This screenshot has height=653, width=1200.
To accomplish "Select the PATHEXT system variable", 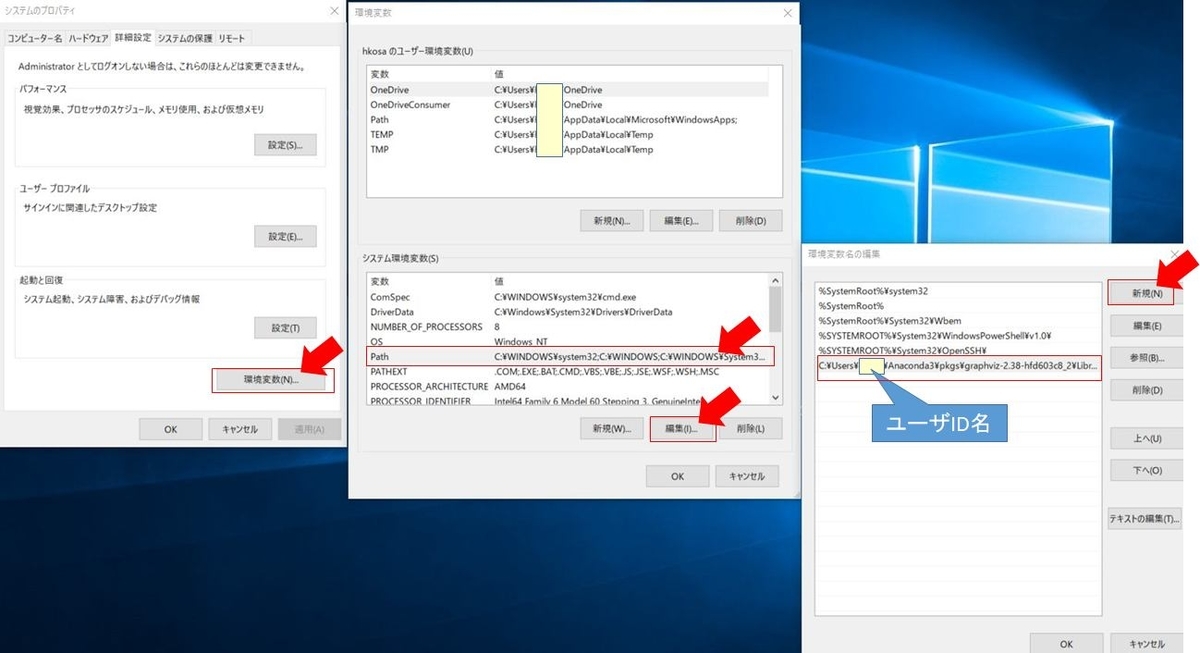I will [567, 371].
